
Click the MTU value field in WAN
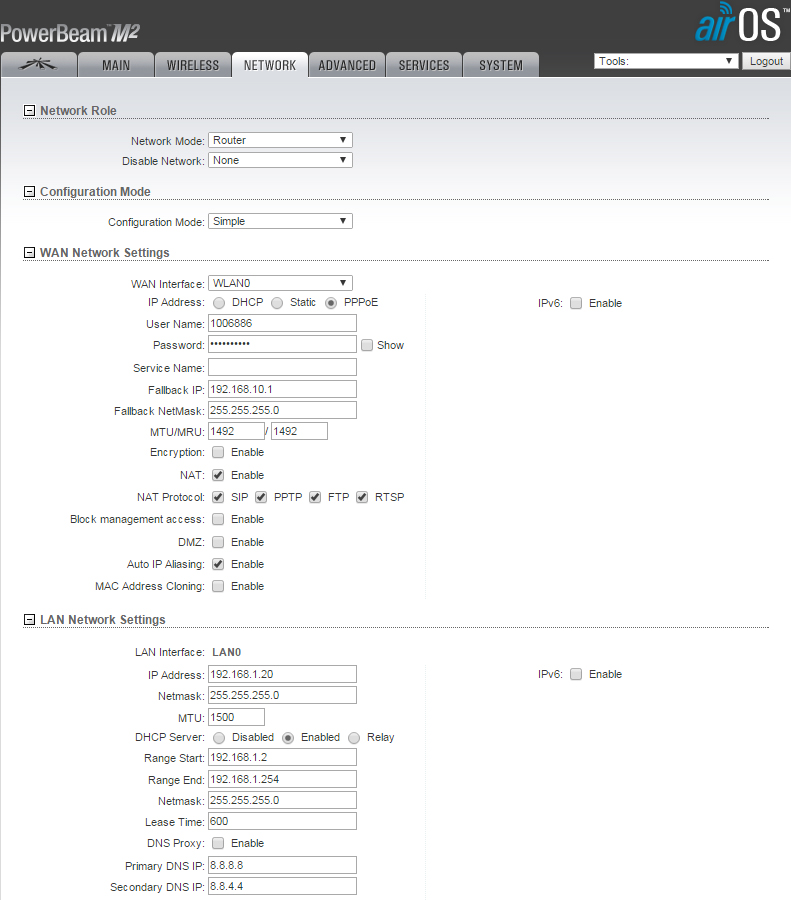[236, 431]
